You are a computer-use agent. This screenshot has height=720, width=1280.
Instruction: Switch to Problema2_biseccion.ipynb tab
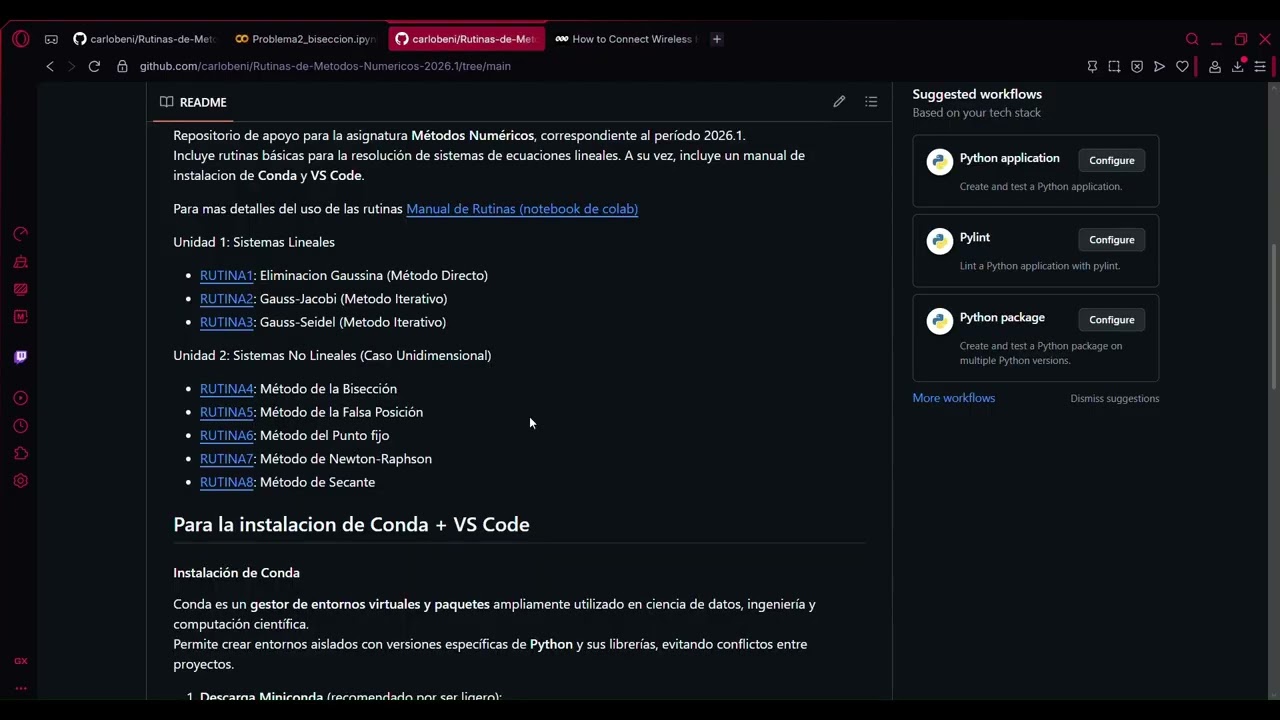click(305, 39)
